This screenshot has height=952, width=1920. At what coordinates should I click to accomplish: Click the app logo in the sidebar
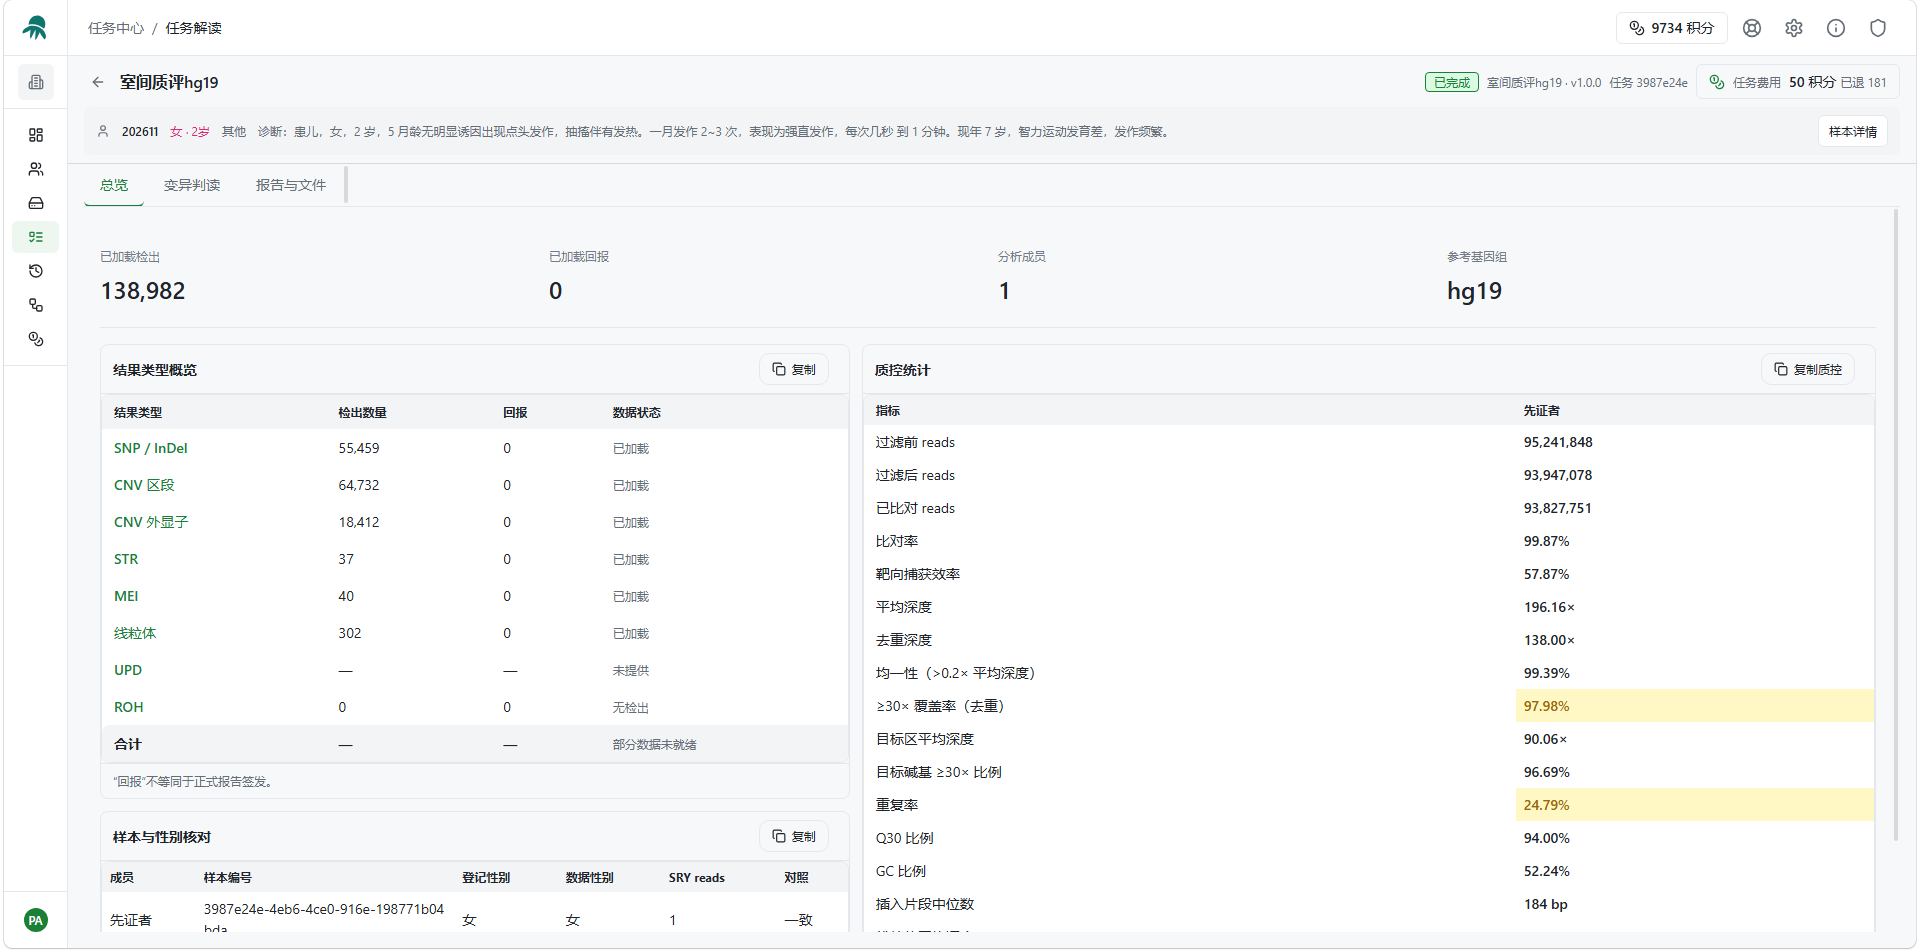(x=35, y=28)
